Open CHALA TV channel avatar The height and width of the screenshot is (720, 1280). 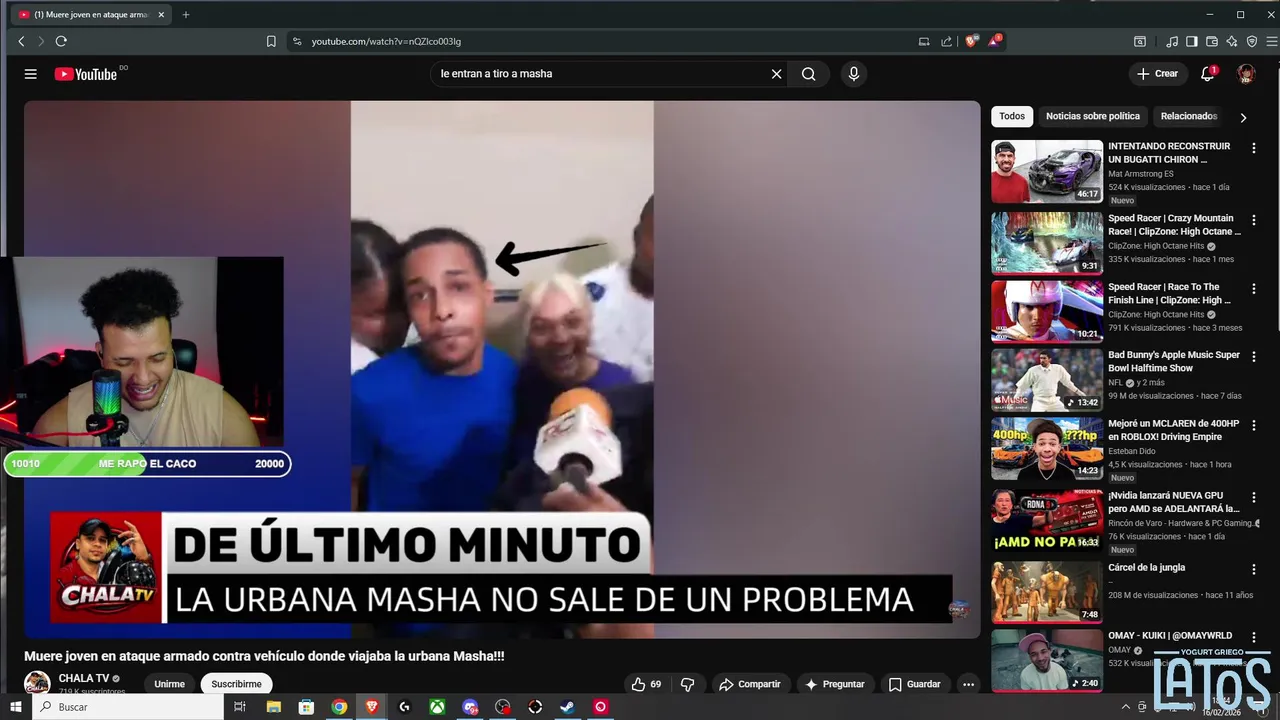click(x=37, y=683)
